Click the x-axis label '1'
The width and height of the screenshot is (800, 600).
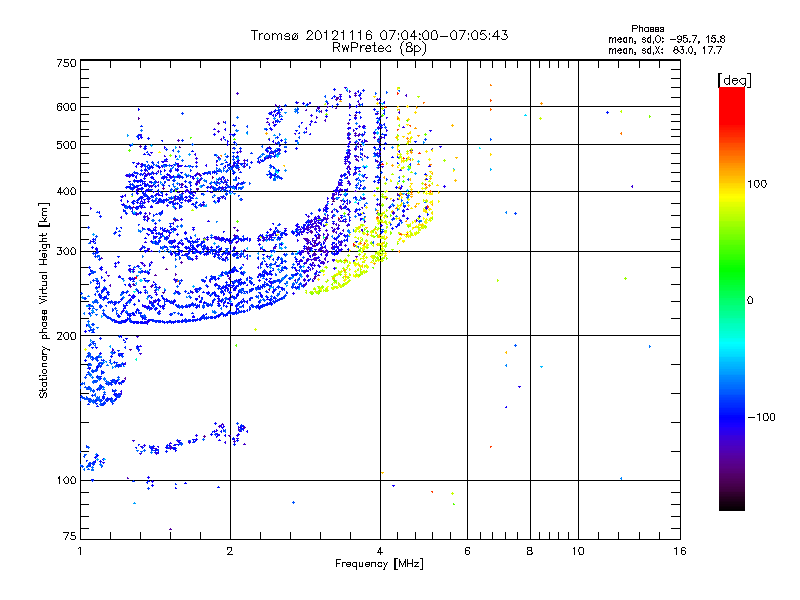[80, 551]
